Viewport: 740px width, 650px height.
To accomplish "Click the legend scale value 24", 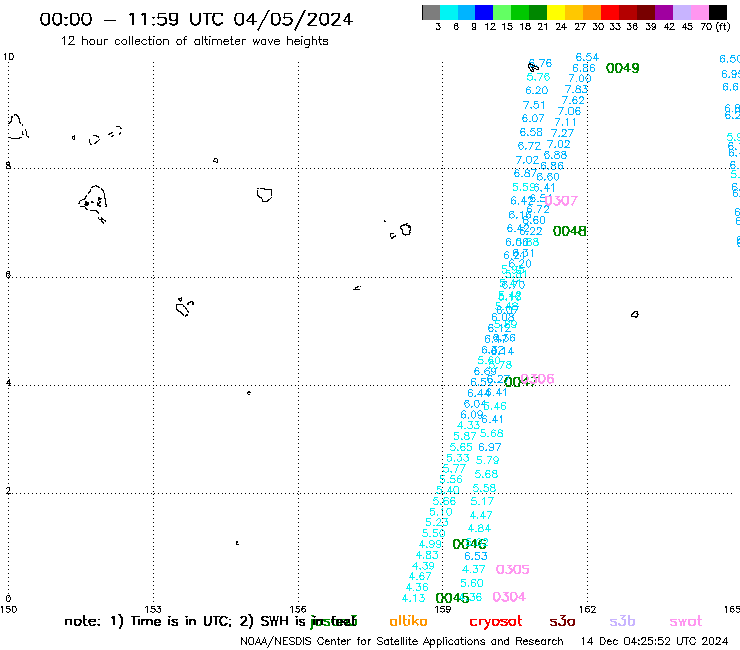I will (x=561, y=27).
